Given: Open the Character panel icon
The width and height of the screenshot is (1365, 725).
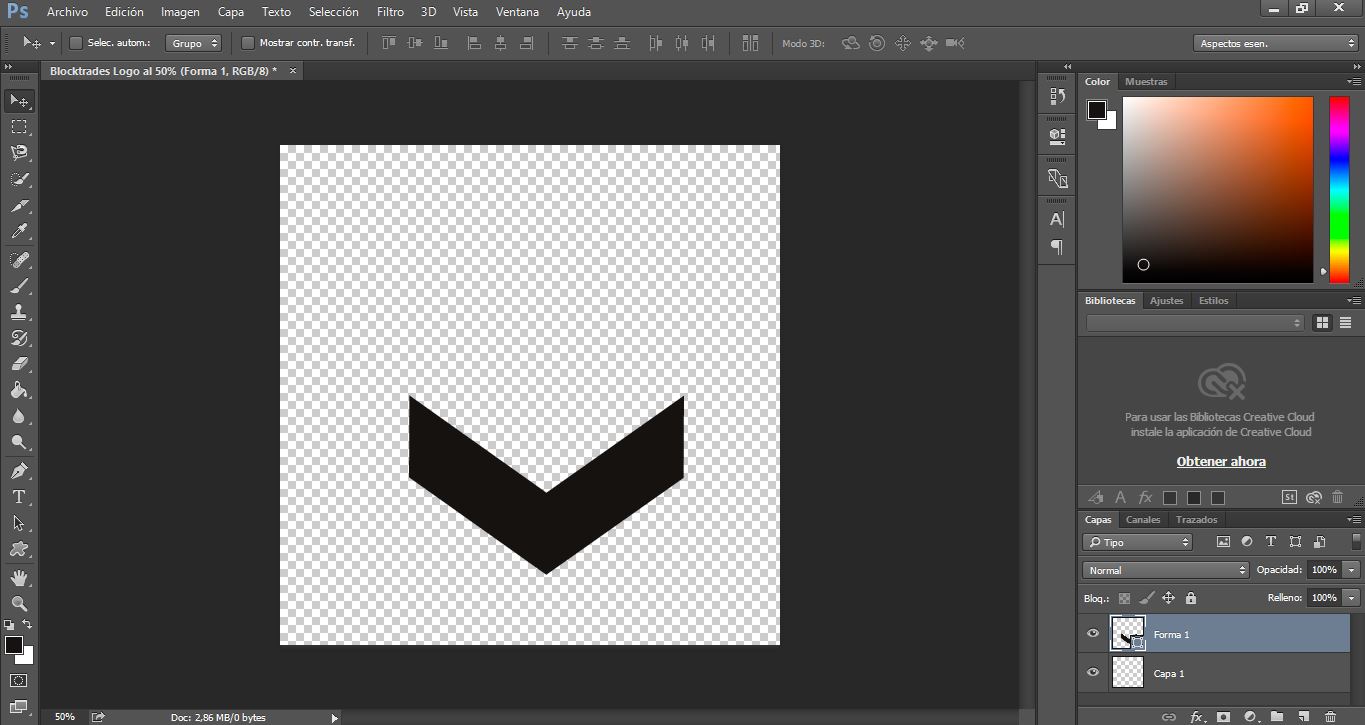Looking at the screenshot, I should (x=1057, y=219).
